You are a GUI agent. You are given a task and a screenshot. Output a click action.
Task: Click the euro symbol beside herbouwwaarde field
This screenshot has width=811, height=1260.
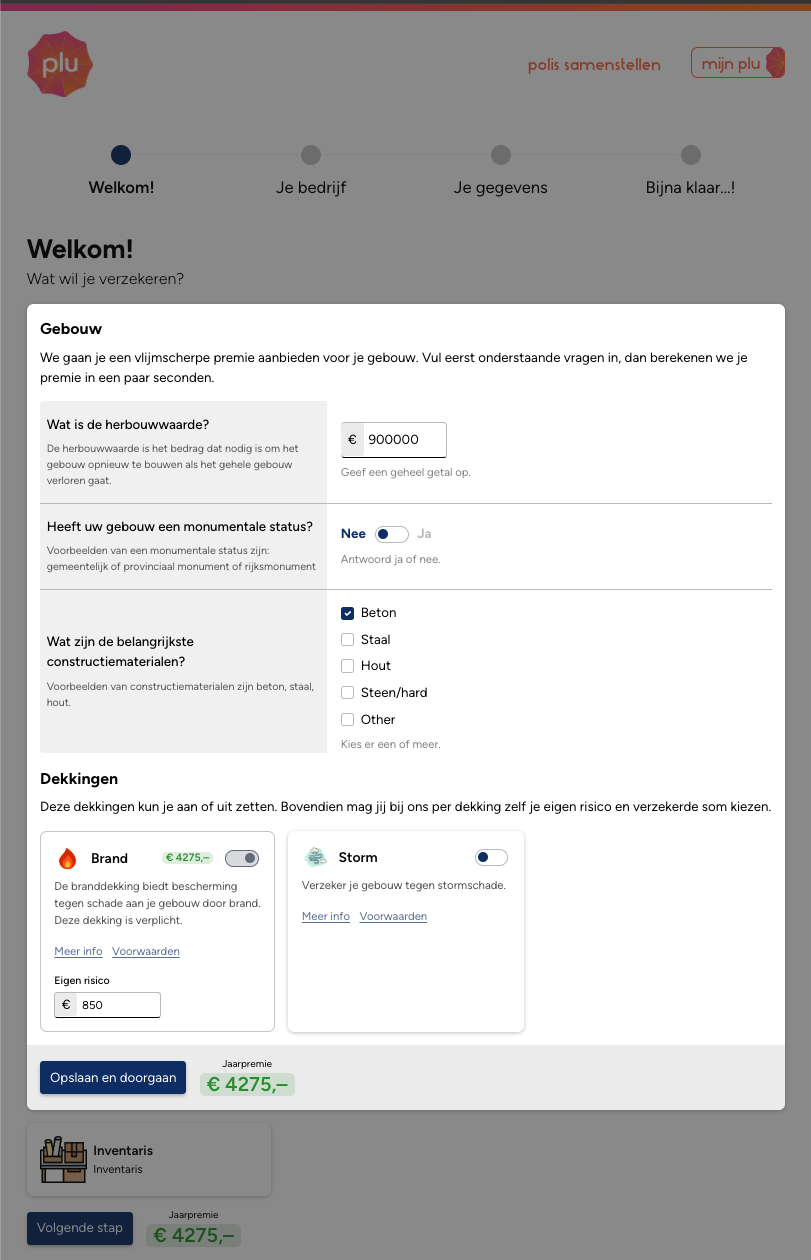coord(352,440)
